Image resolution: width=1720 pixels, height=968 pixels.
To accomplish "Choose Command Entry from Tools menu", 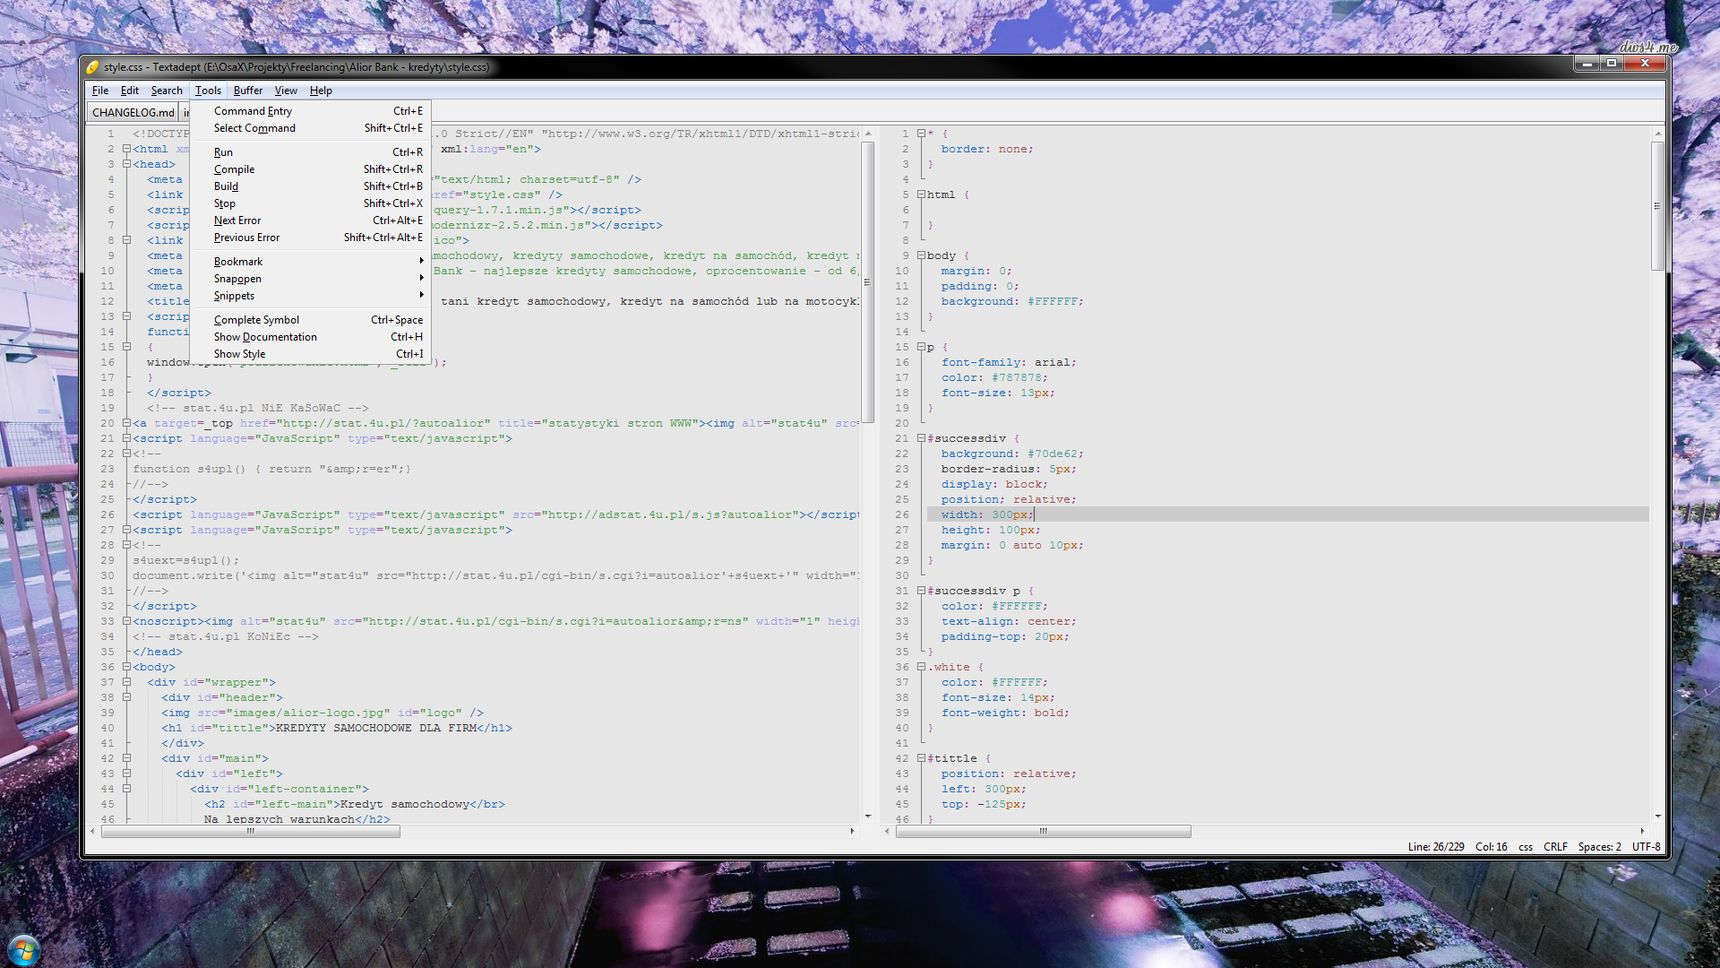I will coord(311,111).
